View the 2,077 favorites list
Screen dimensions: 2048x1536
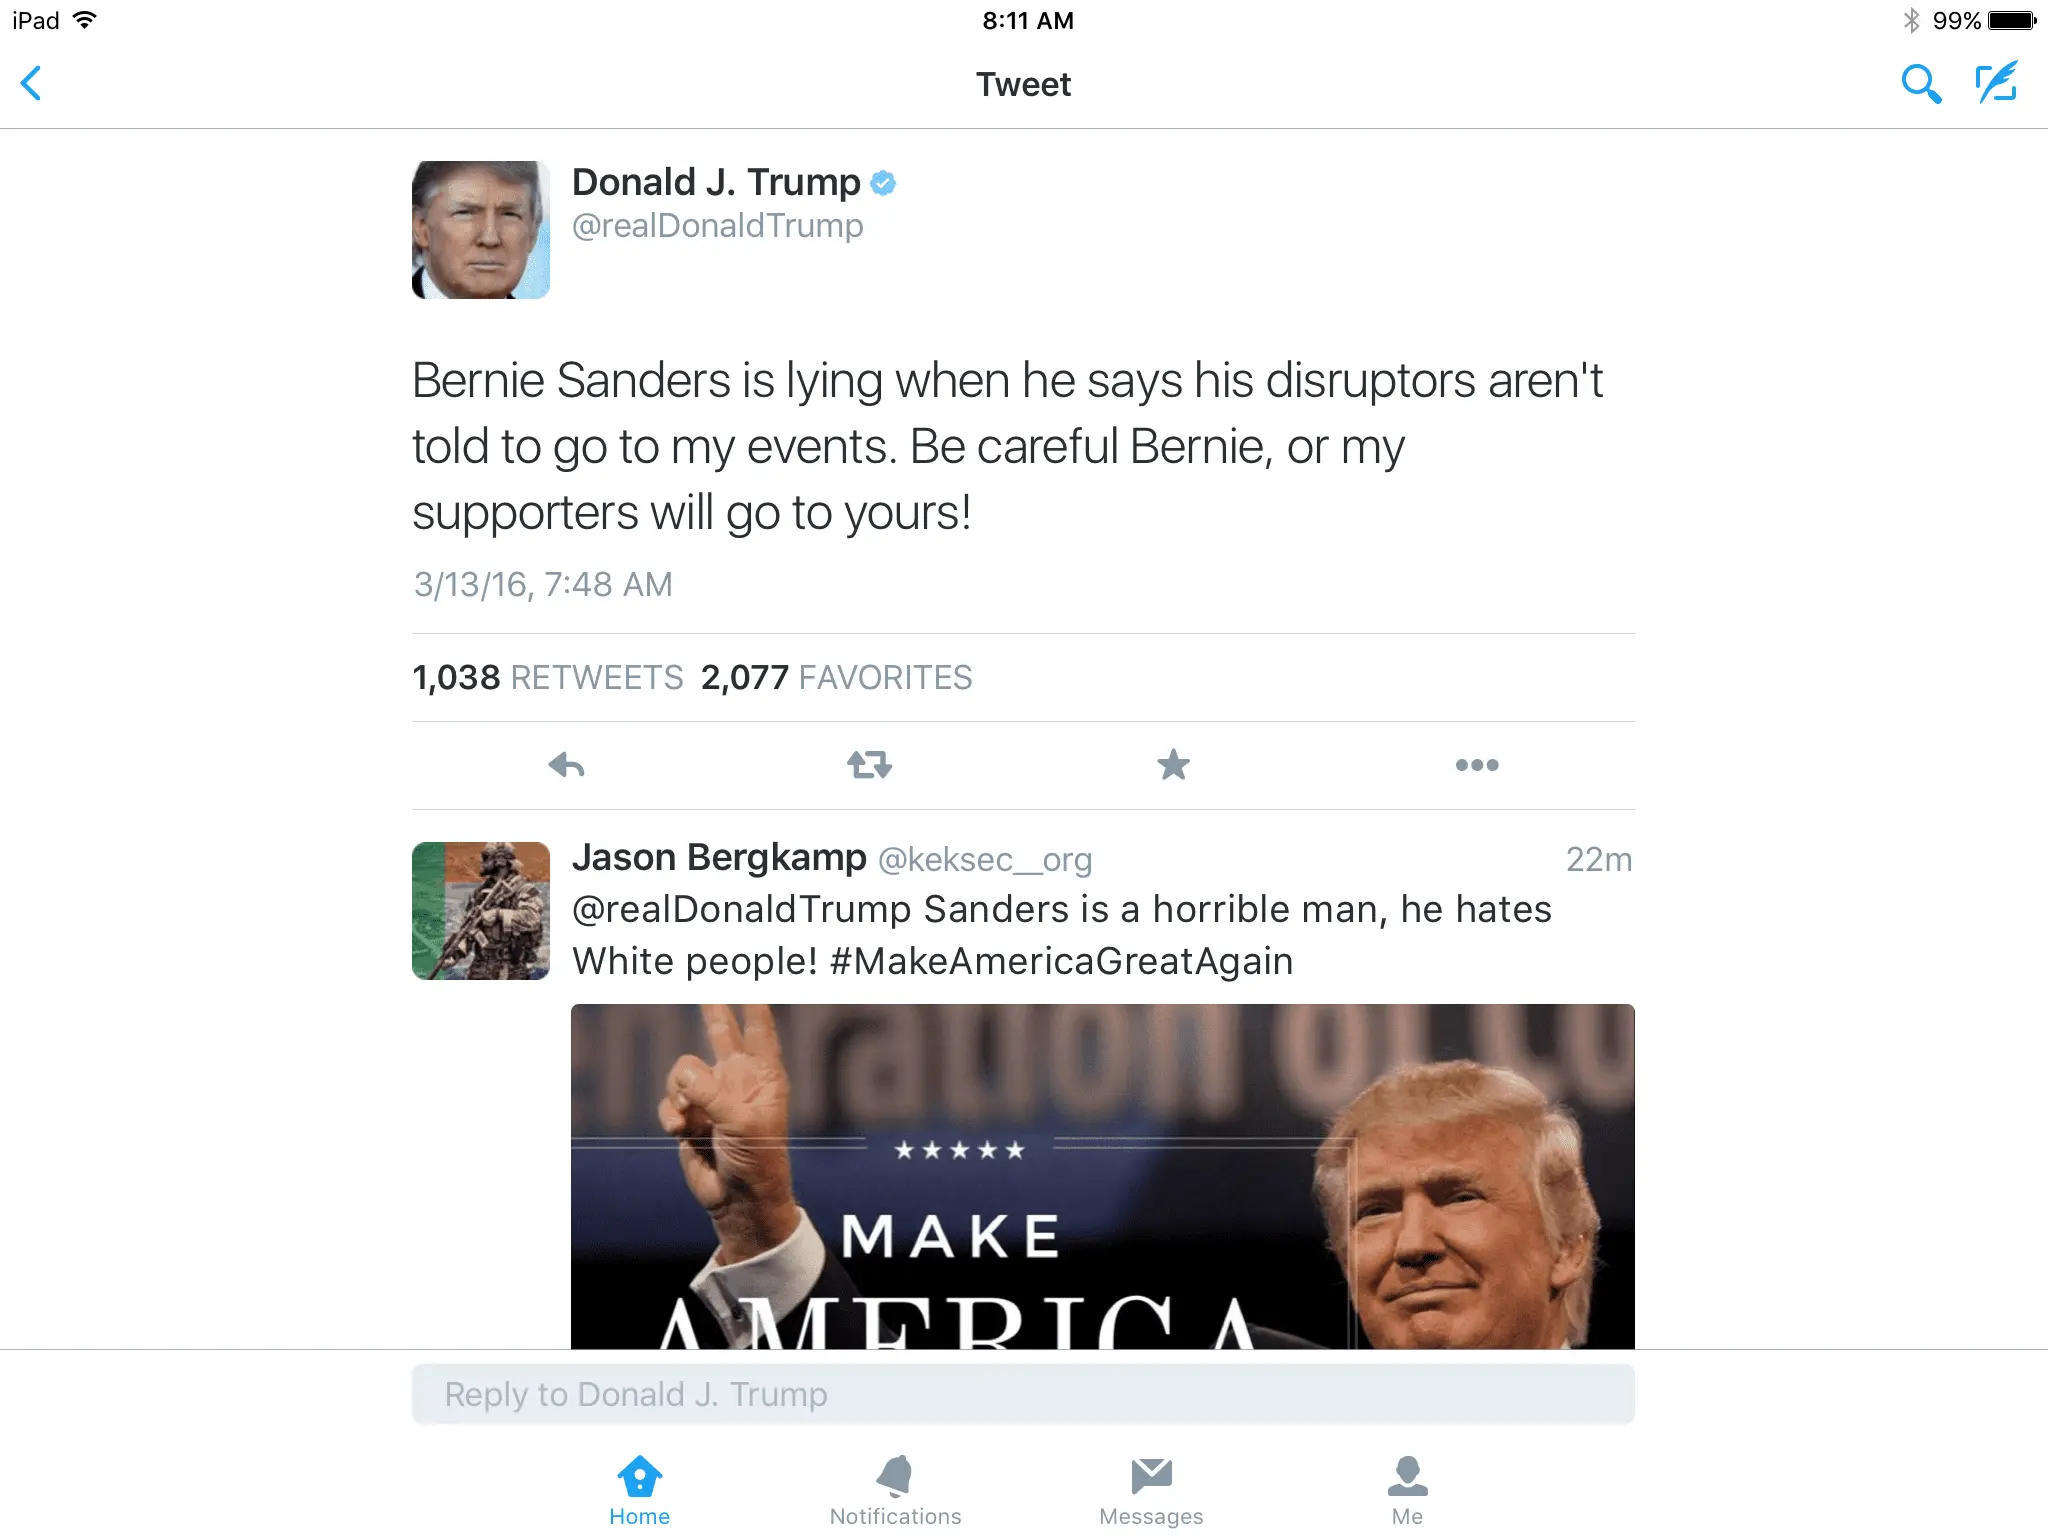point(836,678)
